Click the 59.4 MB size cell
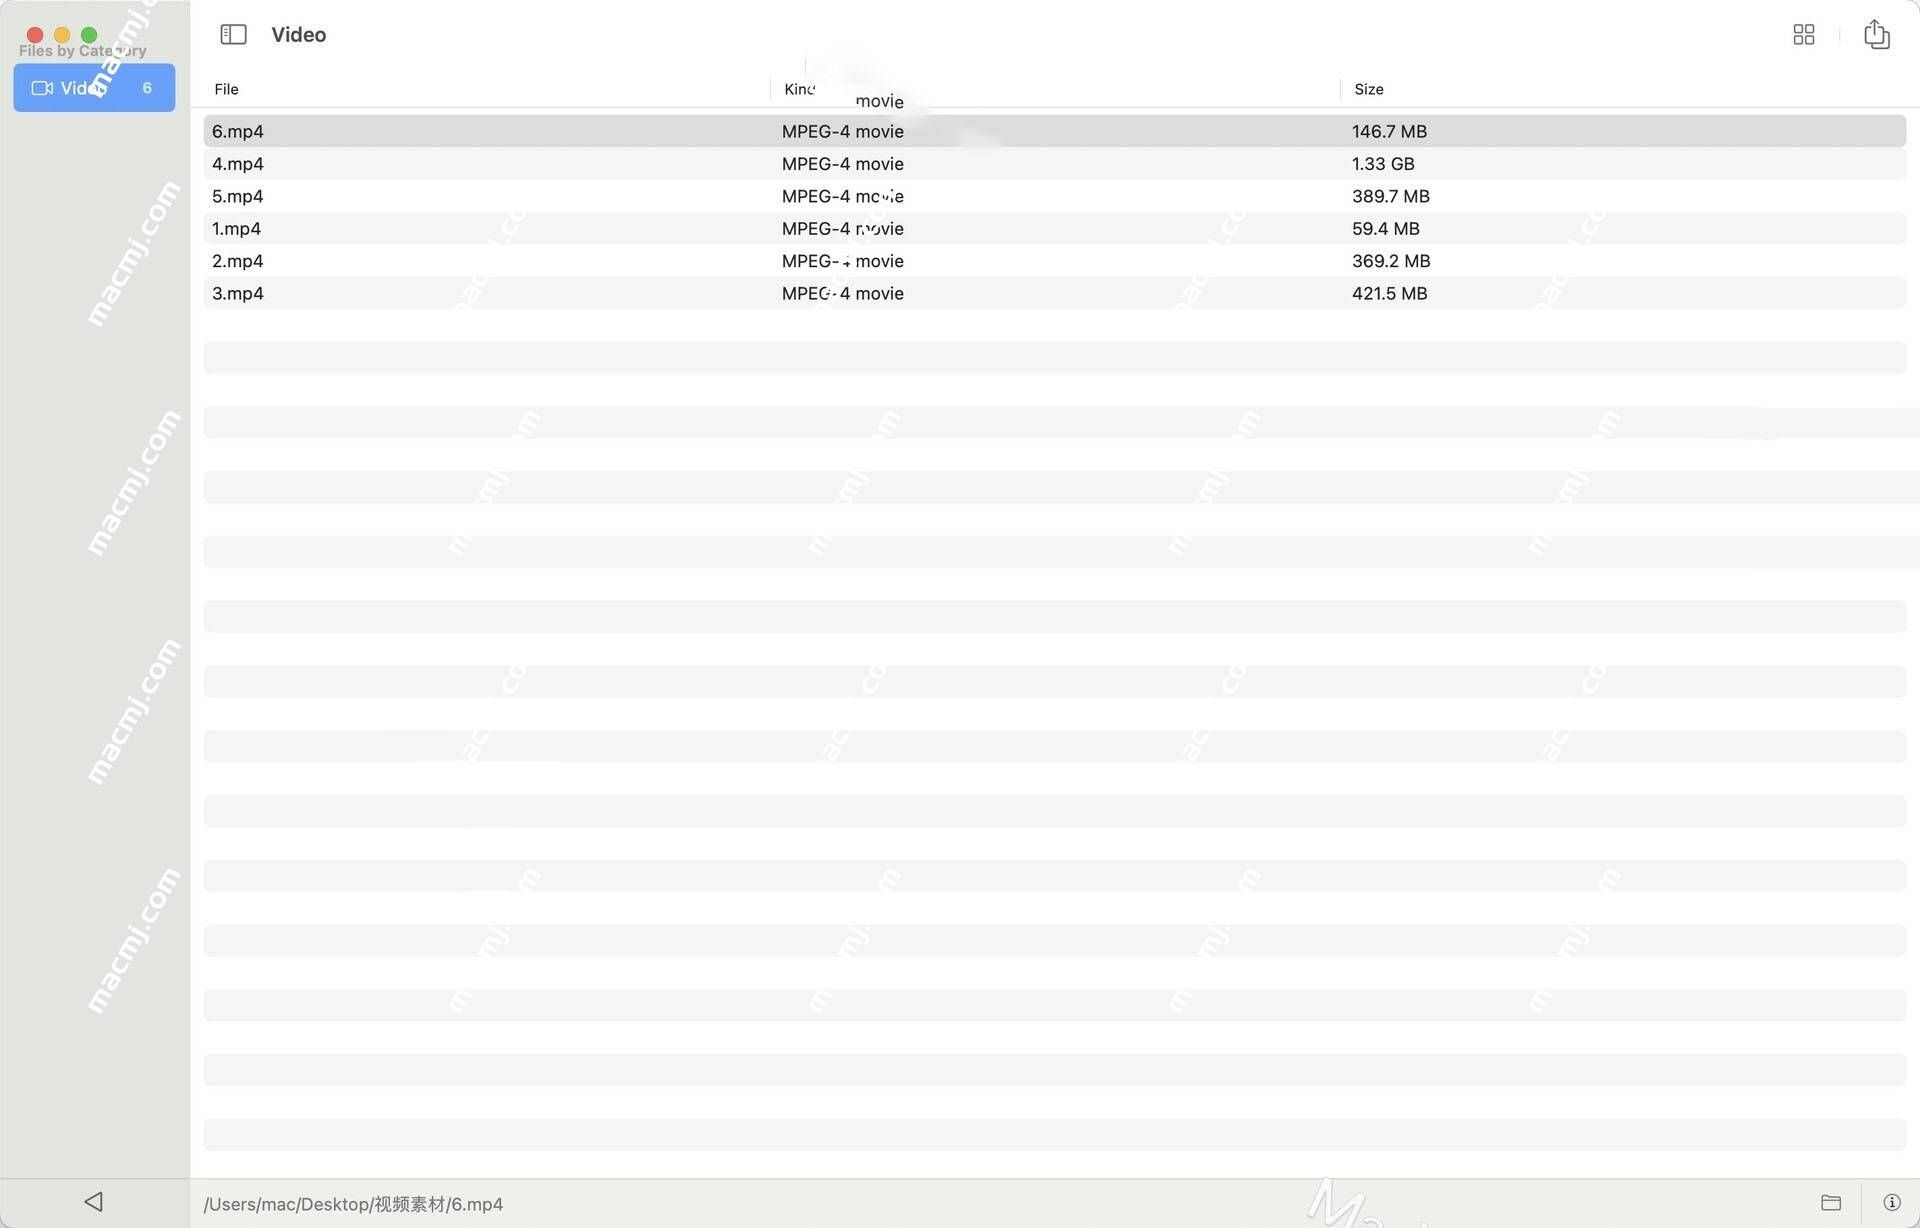 [x=1385, y=229]
